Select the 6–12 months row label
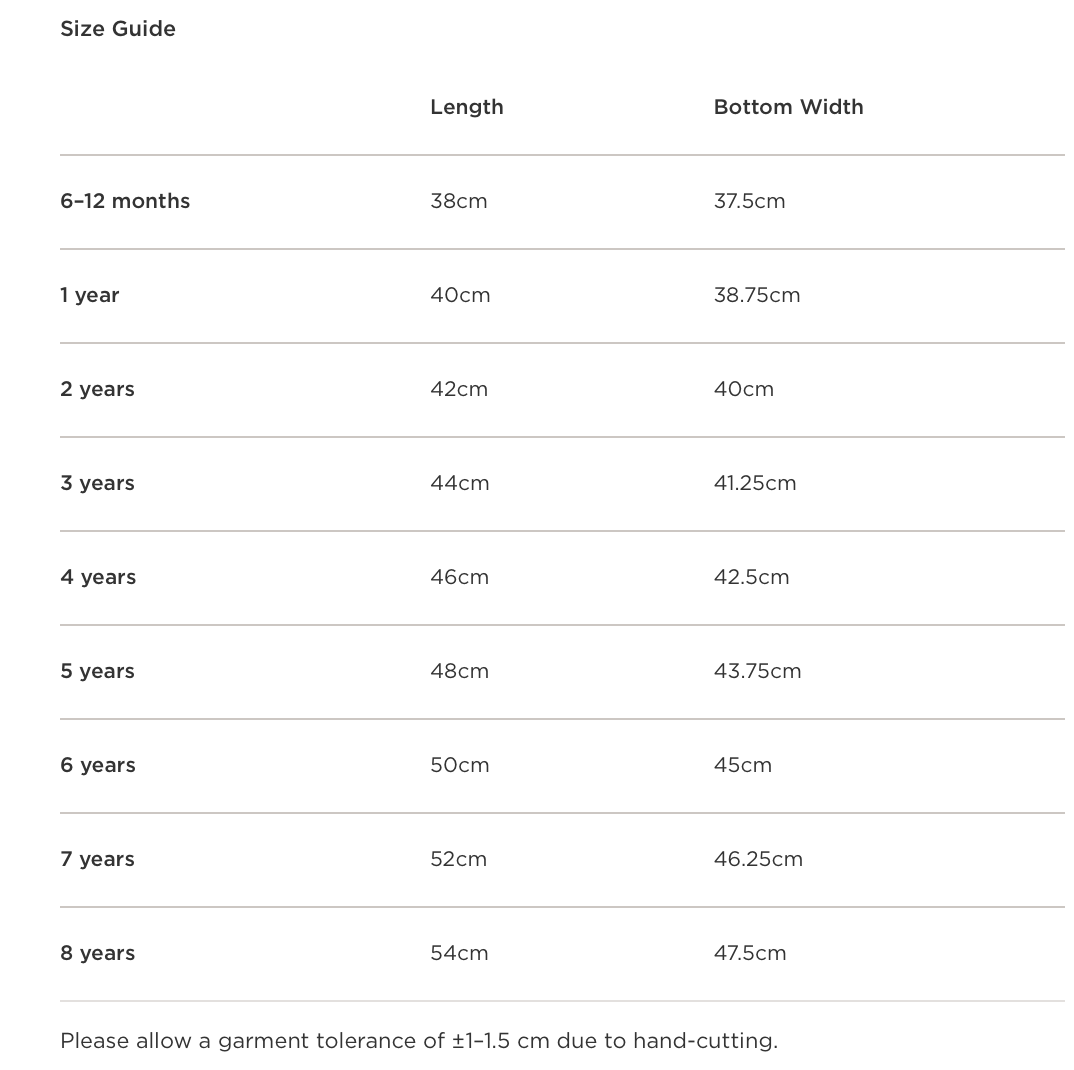 125,201
